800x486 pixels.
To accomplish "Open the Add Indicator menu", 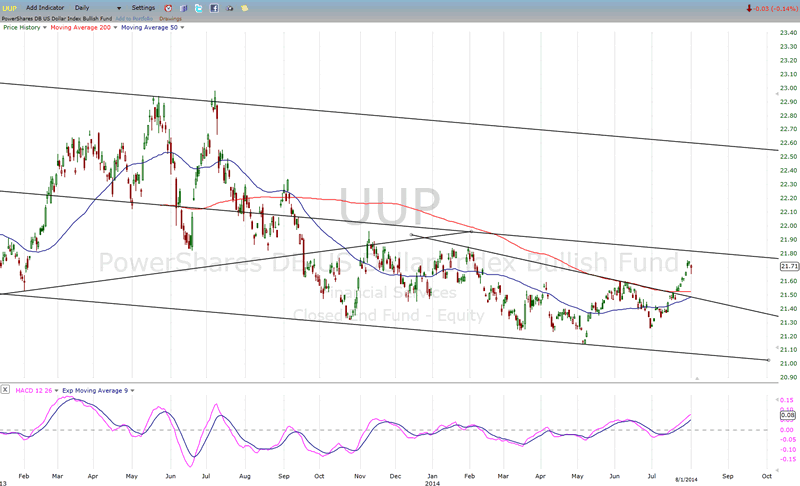I will click(45, 8).
